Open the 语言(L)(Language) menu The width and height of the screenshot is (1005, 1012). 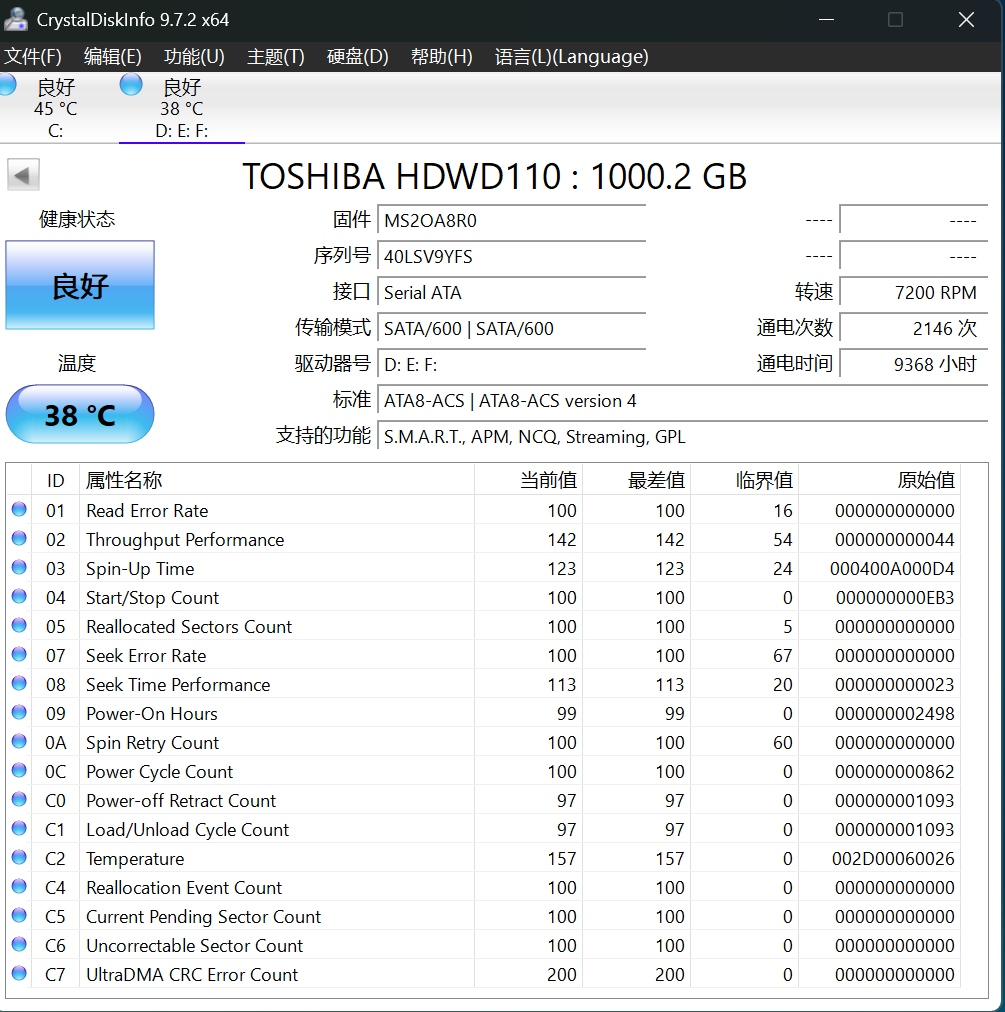click(571, 57)
